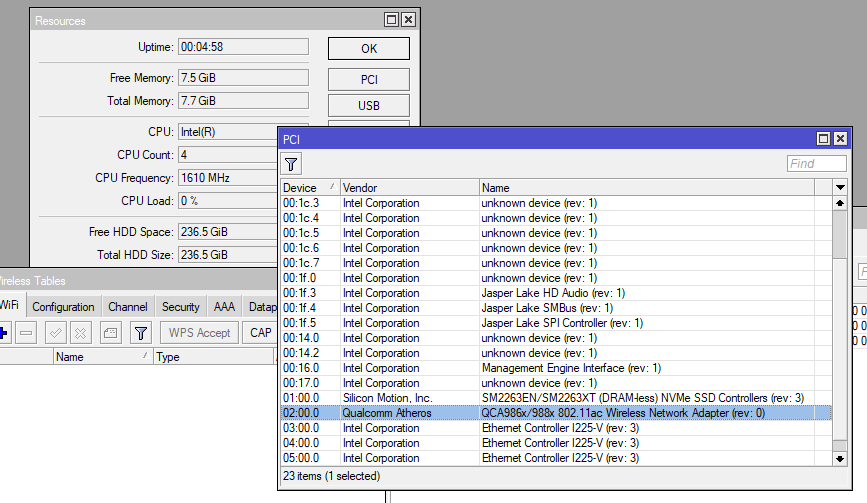Screen dimensions: 867x503
Task: Click scrollbar up arrow in PCI list
Action: tap(840, 203)
